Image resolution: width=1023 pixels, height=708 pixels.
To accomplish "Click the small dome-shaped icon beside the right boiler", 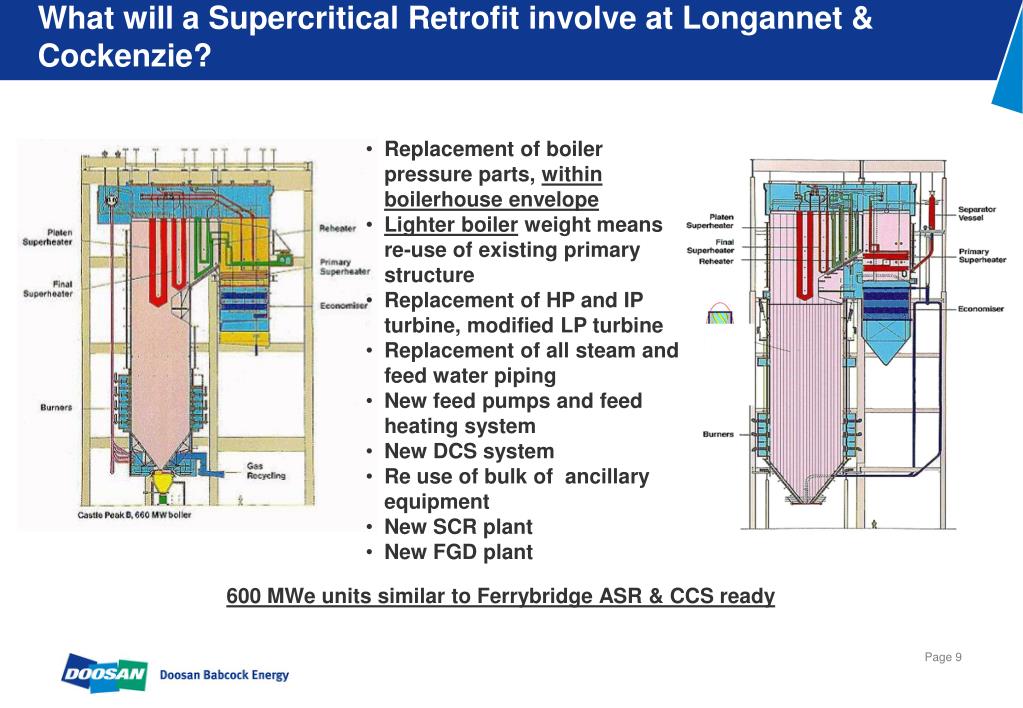I will (719, 313).
